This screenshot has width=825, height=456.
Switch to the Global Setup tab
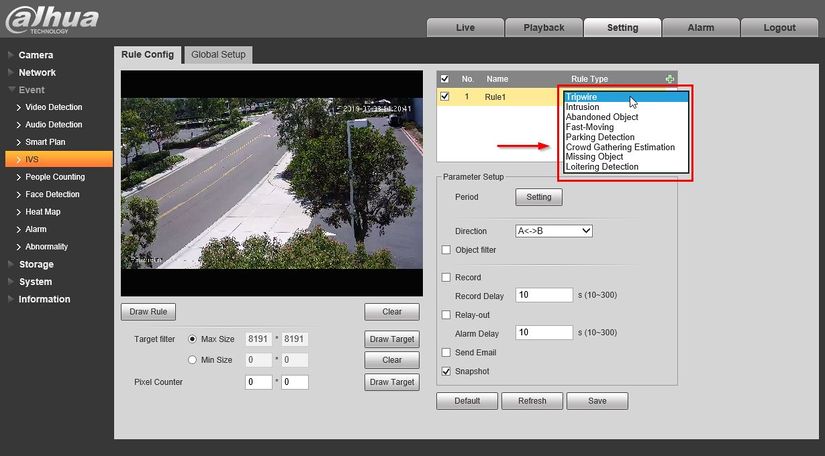pos(218,54)
